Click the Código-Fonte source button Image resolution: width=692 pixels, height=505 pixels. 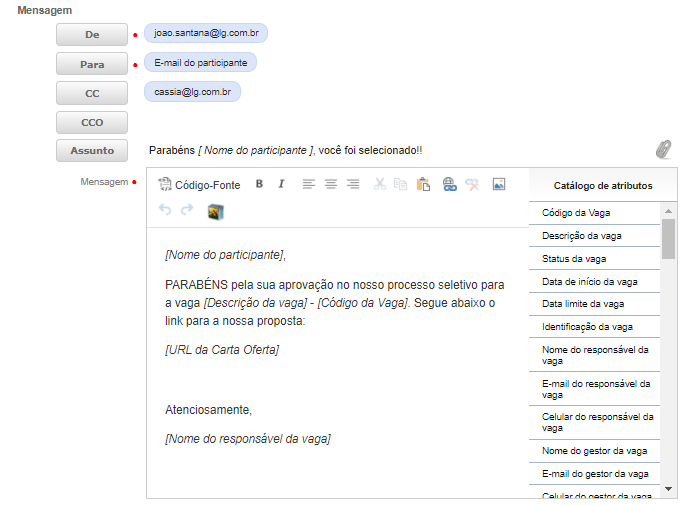pos(200,185)
